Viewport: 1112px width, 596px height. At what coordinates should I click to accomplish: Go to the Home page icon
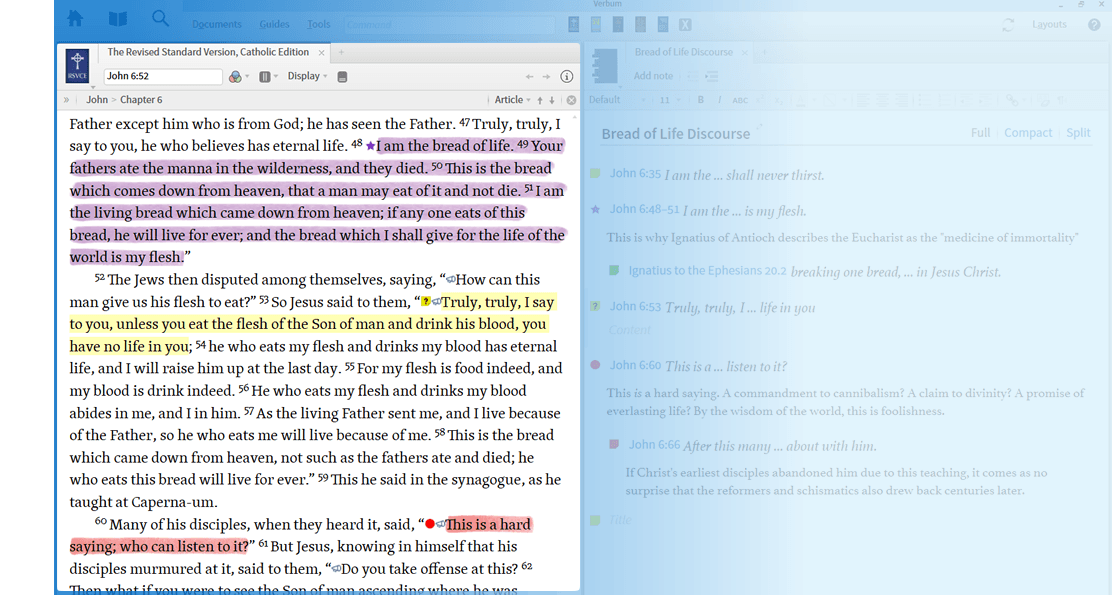click(75, 18)
